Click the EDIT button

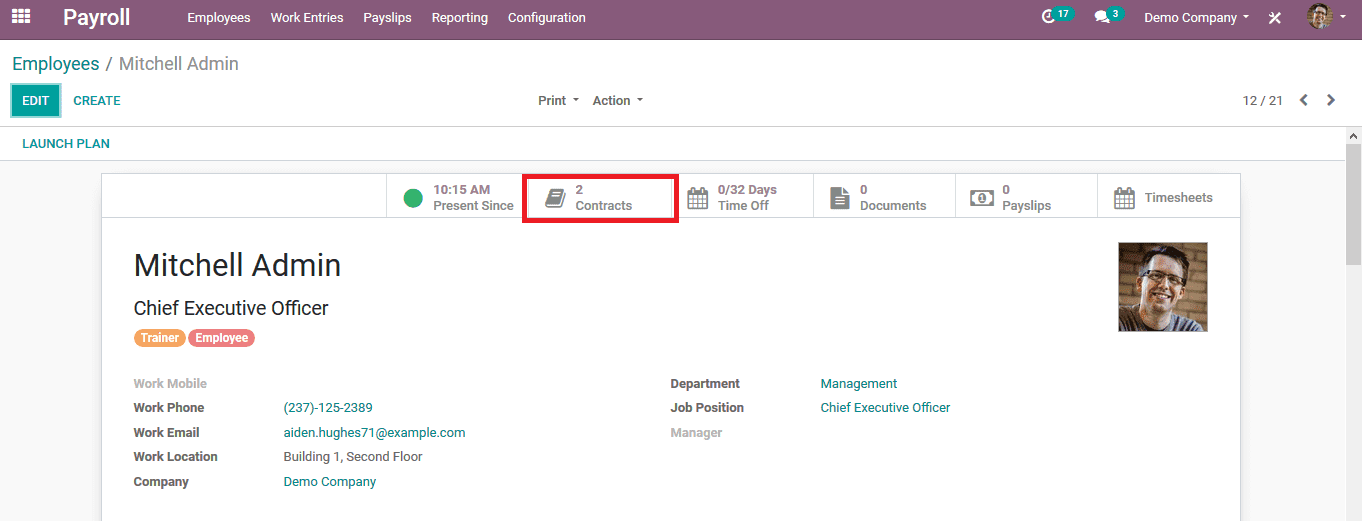click(36, 100)
